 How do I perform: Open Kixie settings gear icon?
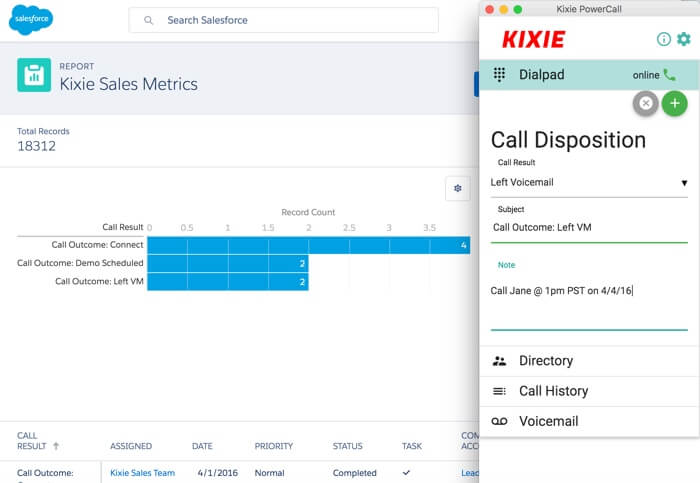coord(683,39)
